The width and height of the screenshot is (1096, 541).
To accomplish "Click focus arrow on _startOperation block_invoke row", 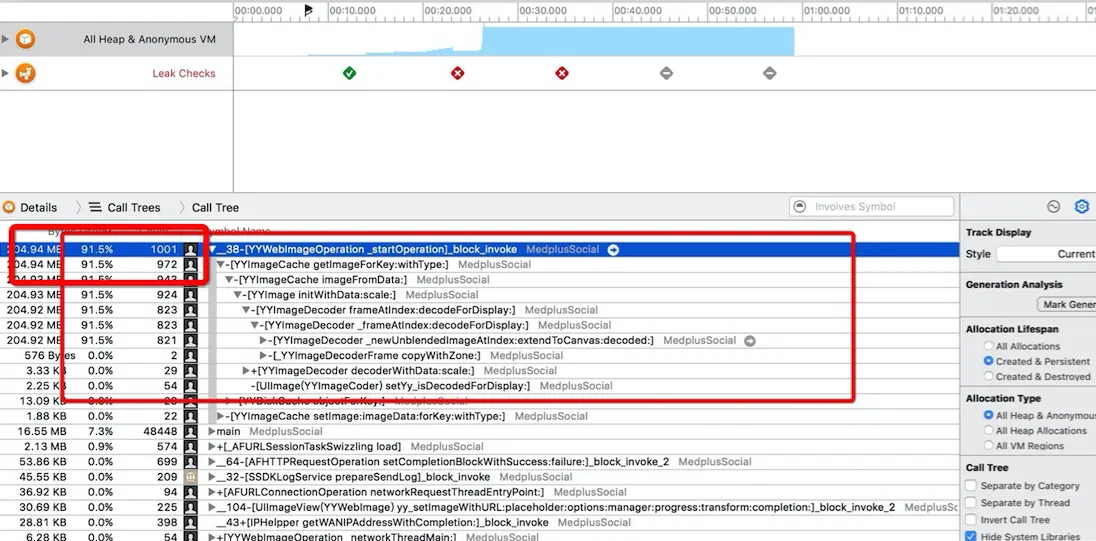I will tap(613, 250).
